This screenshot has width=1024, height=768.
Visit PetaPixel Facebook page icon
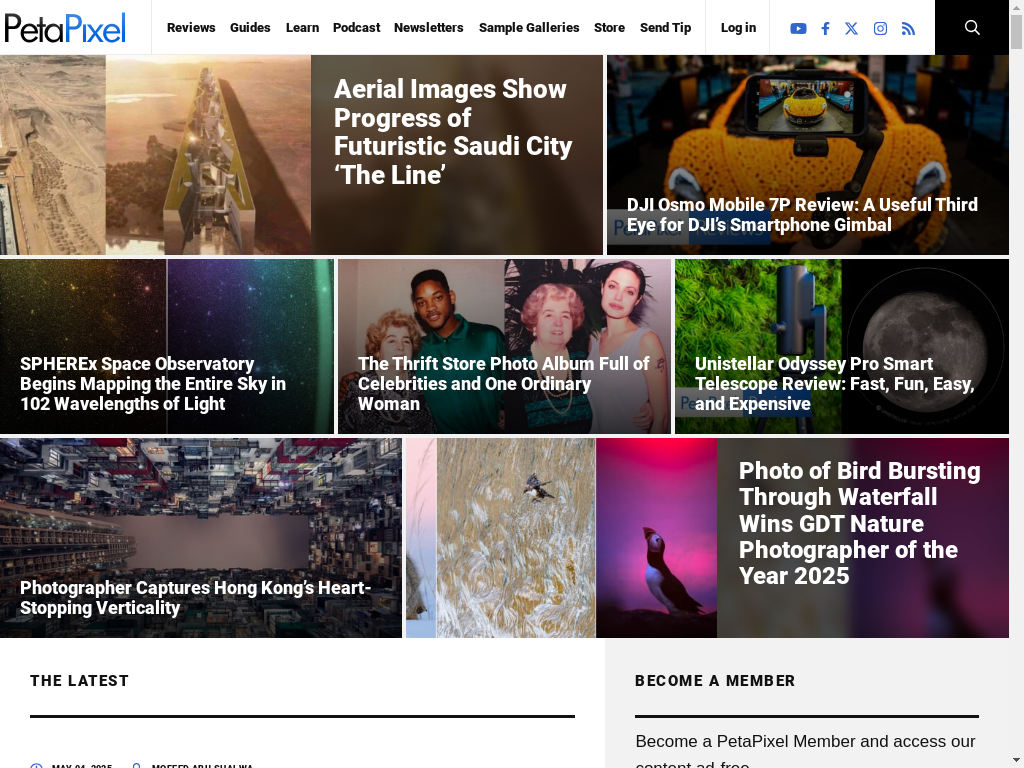[x=825, y=28]
